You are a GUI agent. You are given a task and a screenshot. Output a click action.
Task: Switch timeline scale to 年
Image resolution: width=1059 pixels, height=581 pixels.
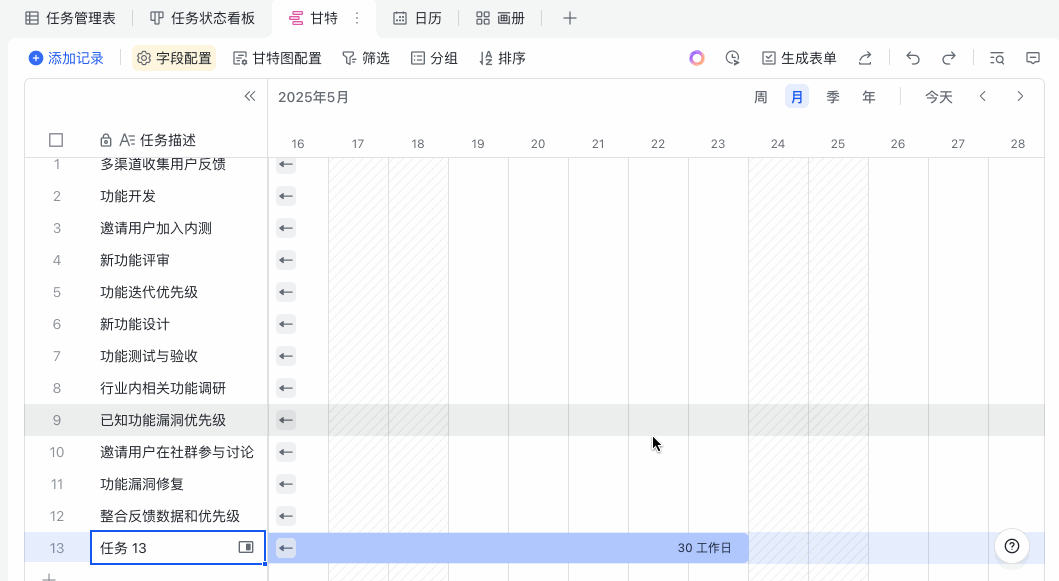[x=869, y=97]
